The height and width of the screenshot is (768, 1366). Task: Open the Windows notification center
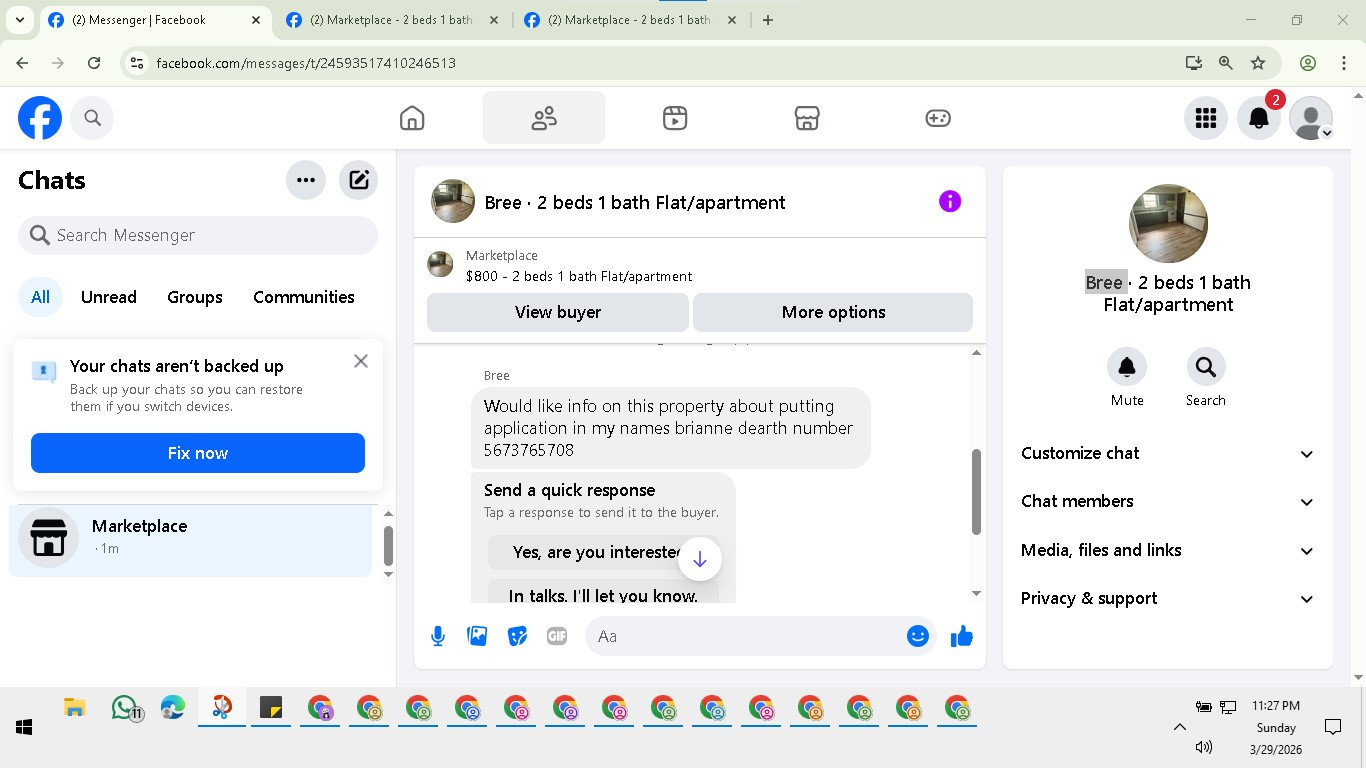tap(1333, 727)
